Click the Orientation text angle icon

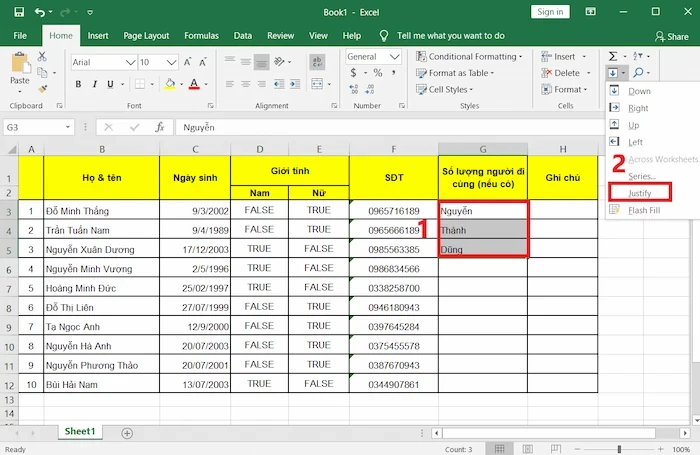[279, 61]
